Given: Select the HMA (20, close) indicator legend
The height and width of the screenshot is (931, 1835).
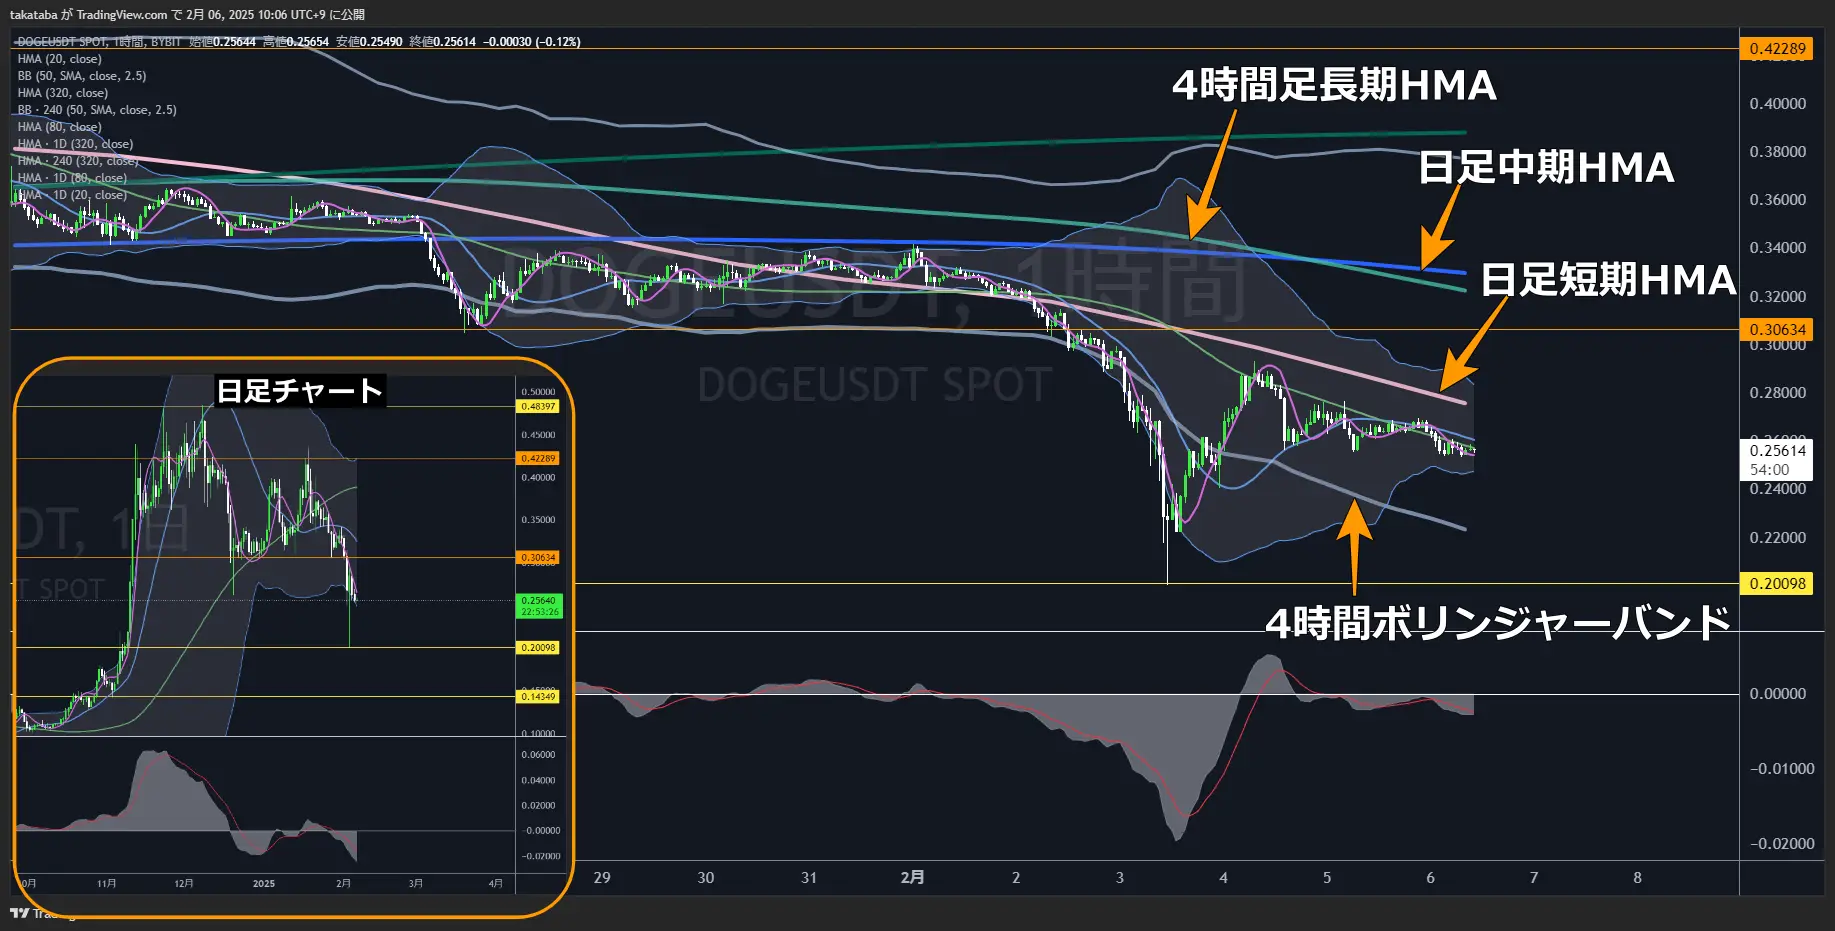Looking at the screenshot, I should (x=59, y=59).
